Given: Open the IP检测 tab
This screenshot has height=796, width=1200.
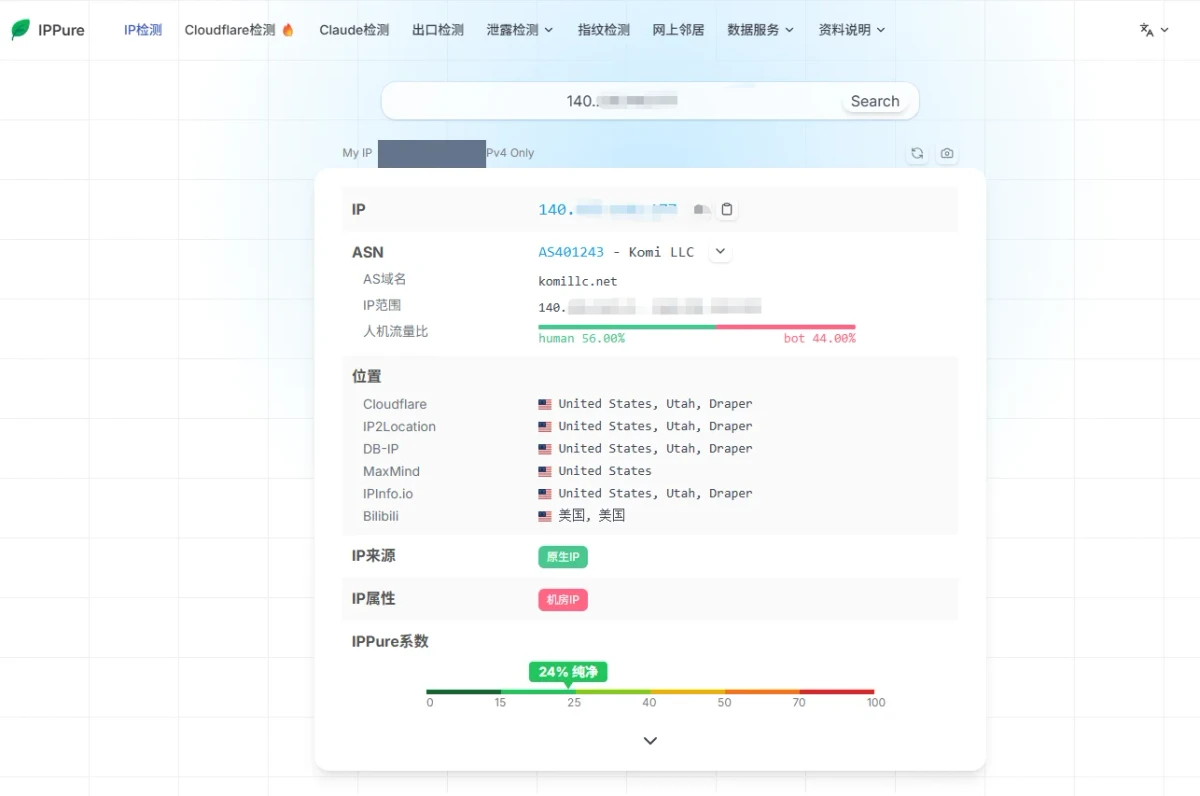Looking at the screenshot, I should click(x=143, y=30).
